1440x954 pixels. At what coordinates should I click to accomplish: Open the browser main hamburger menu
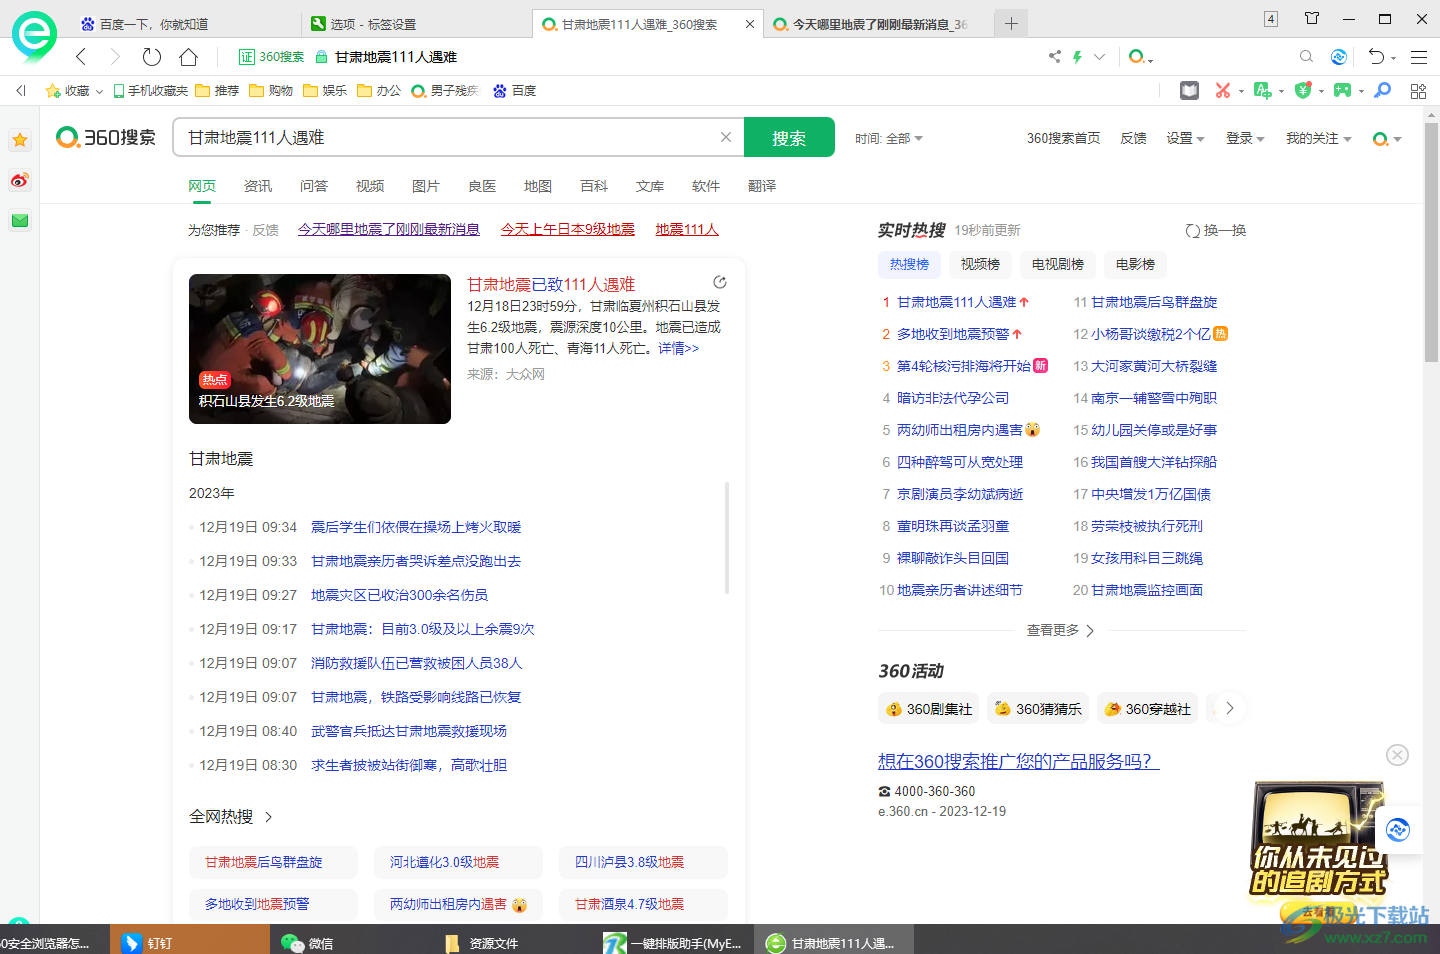1418,57
